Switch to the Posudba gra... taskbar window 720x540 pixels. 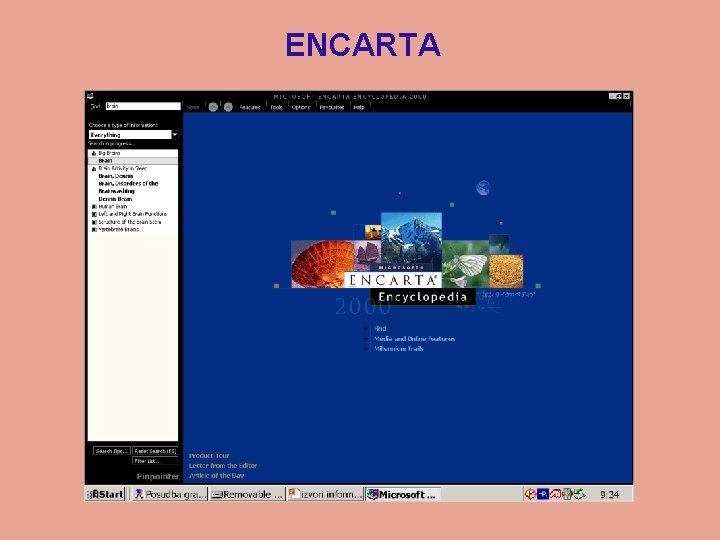[x=171, y=494]
